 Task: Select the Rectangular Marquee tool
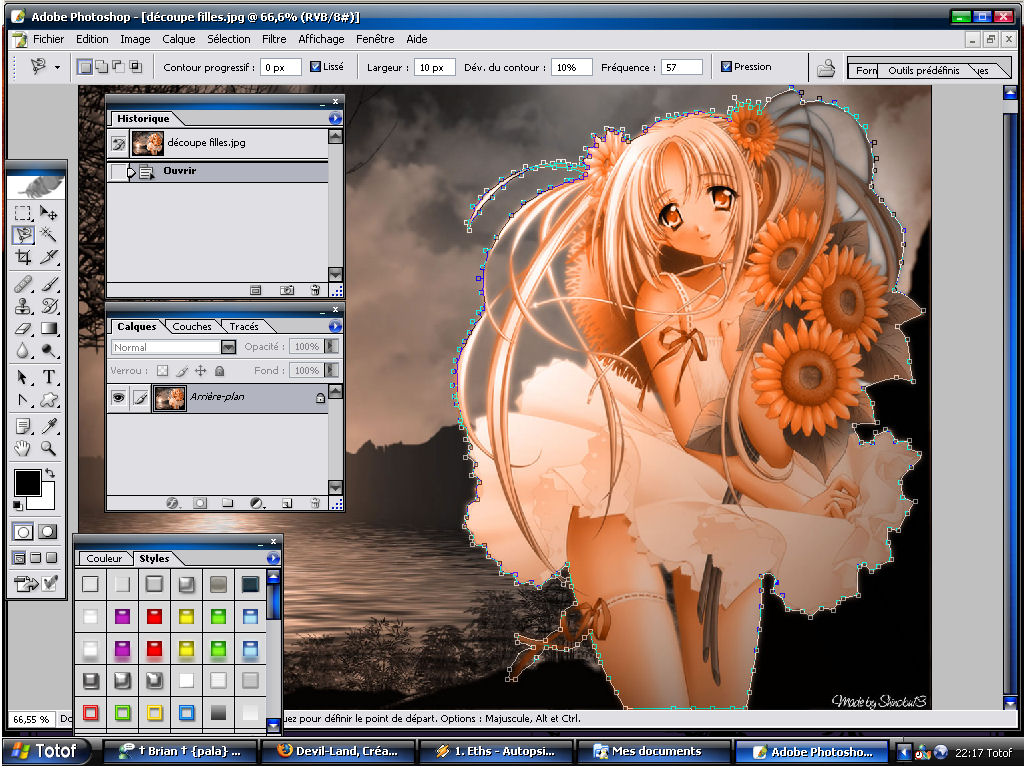23,213
